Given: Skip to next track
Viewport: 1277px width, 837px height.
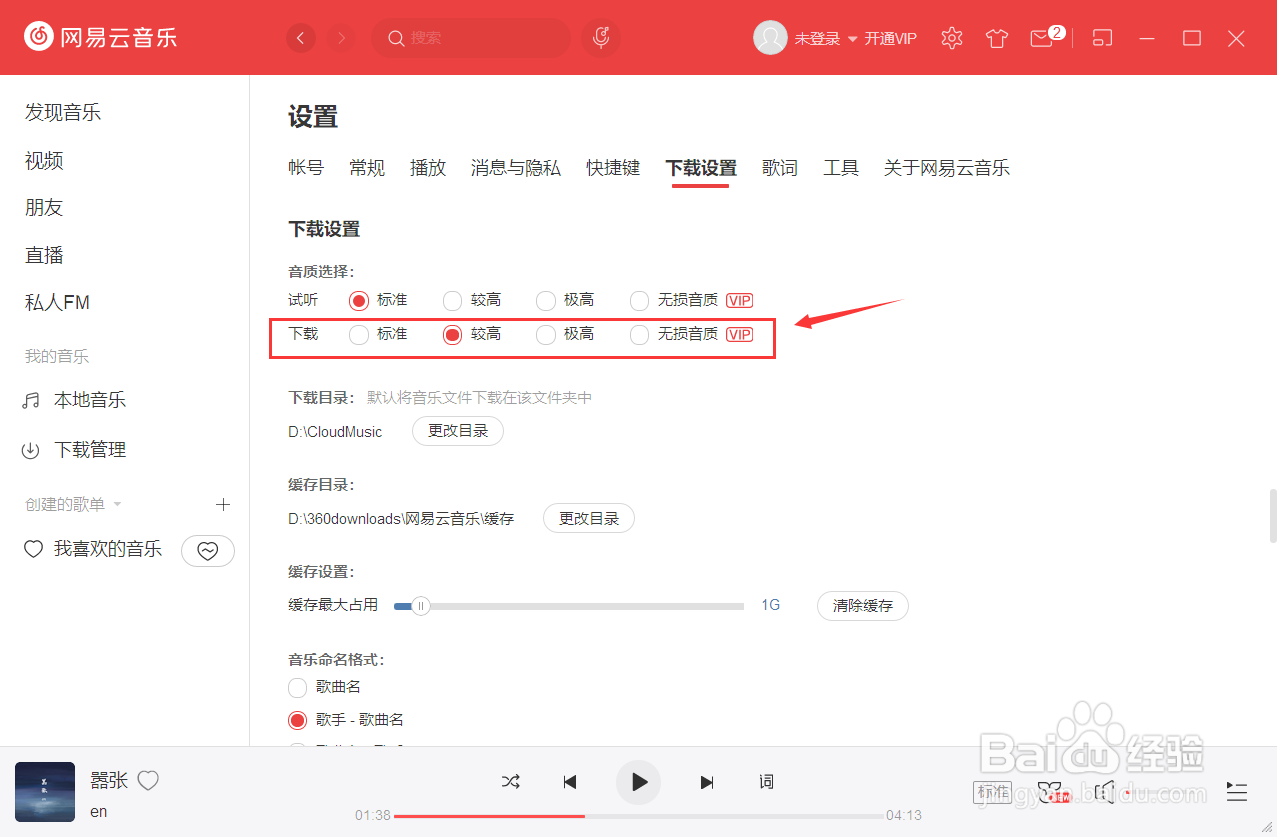Looking at the screenshot, I should [707, 782].
